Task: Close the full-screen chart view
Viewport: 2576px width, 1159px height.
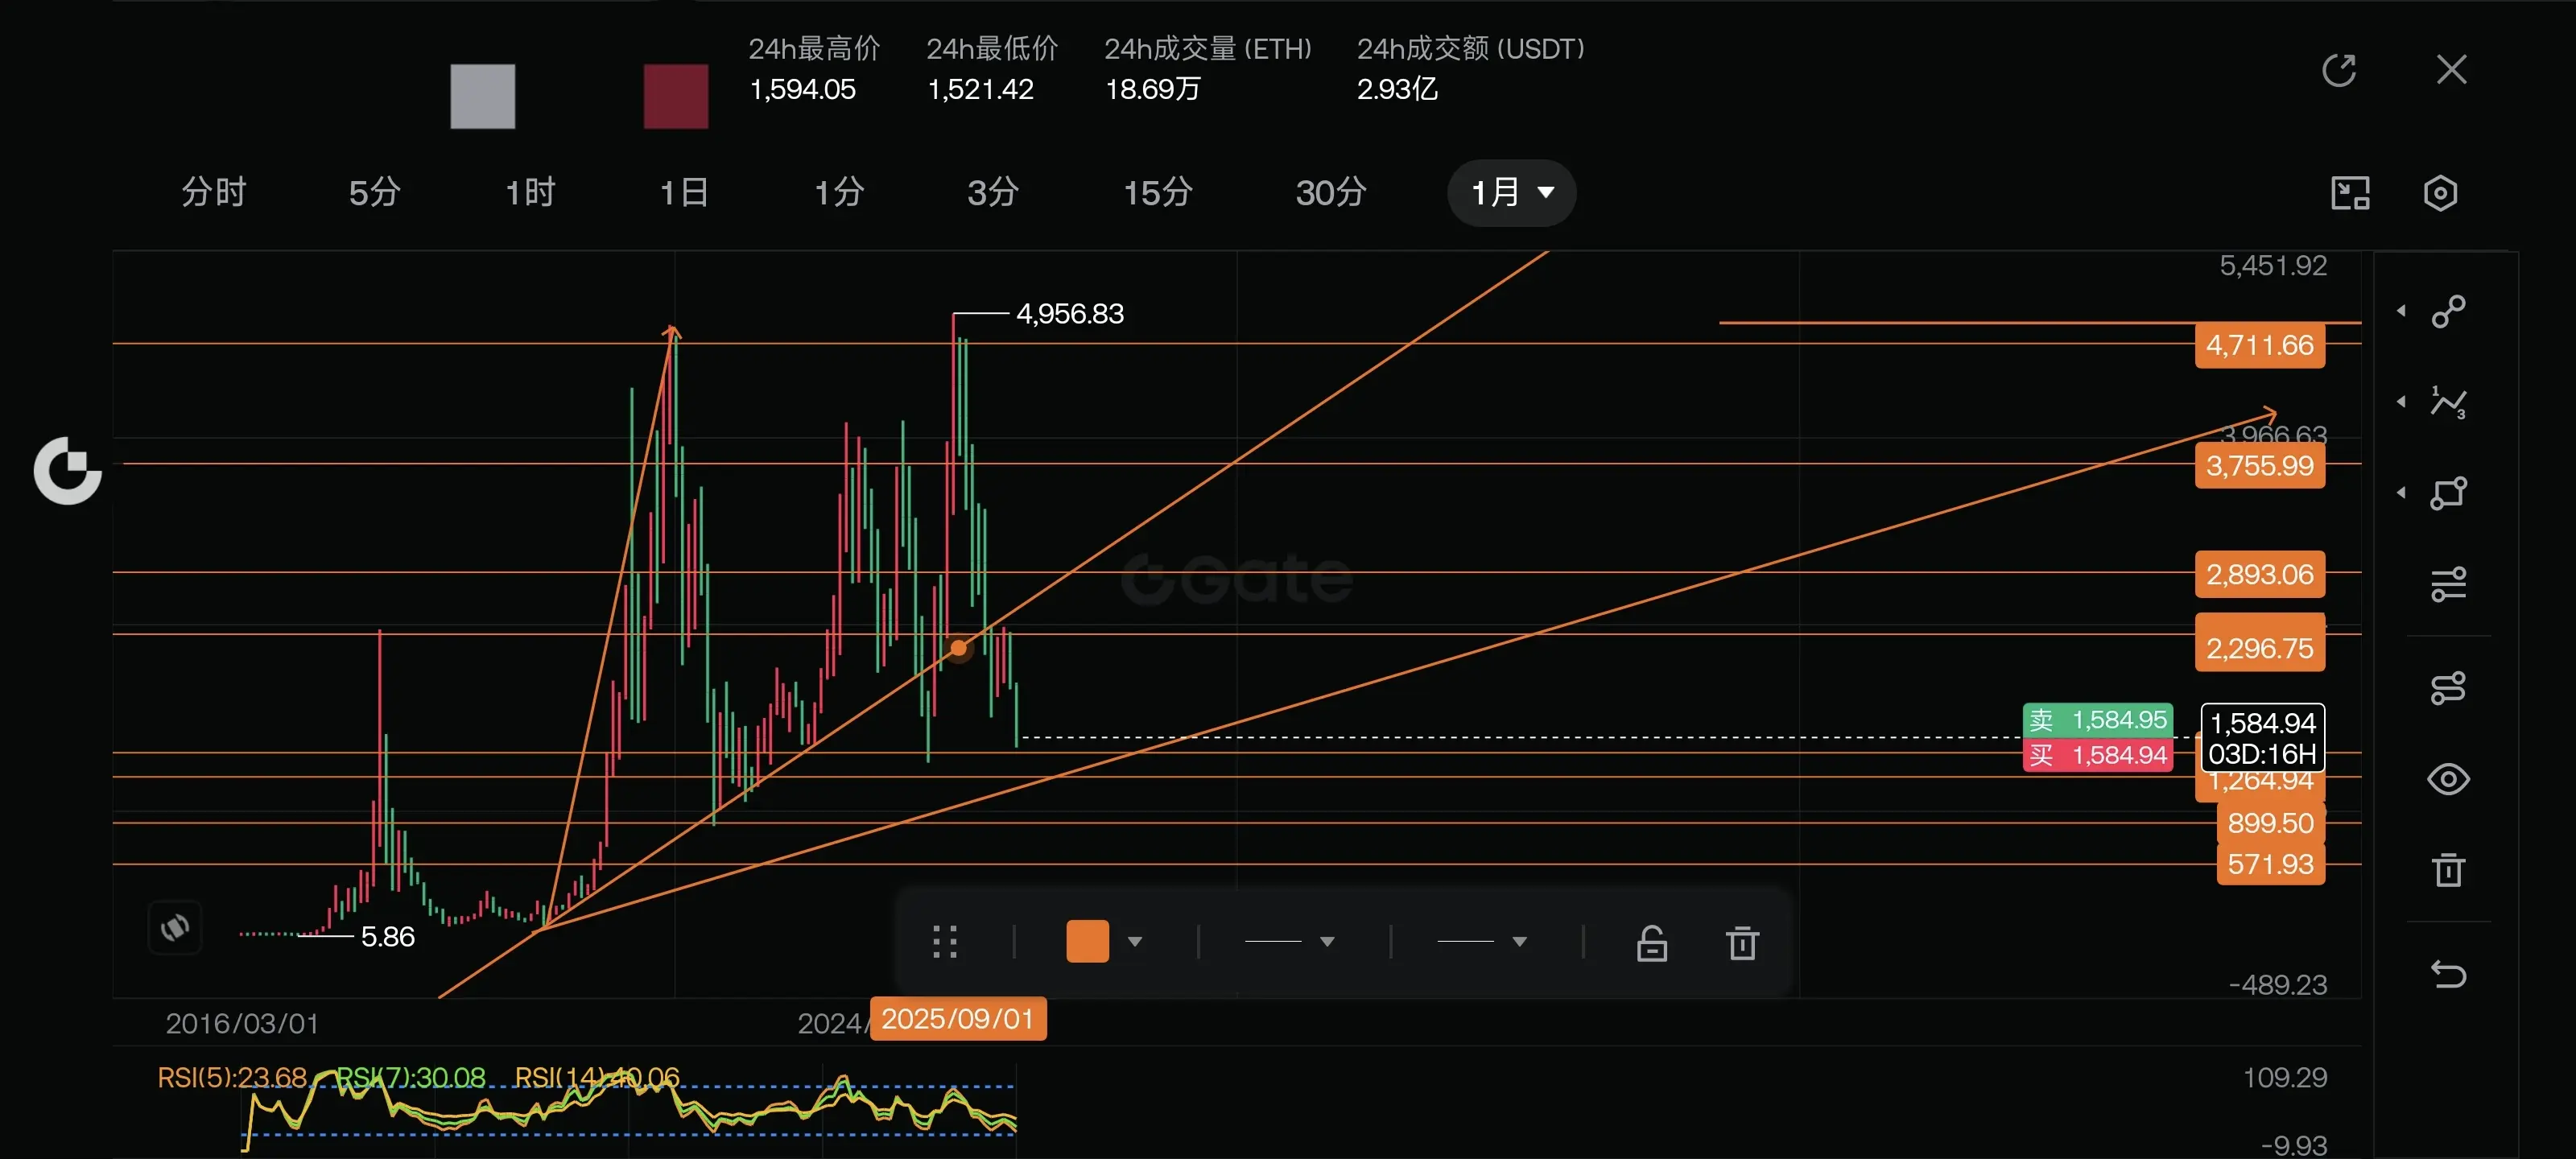Action: [2451, 70]
